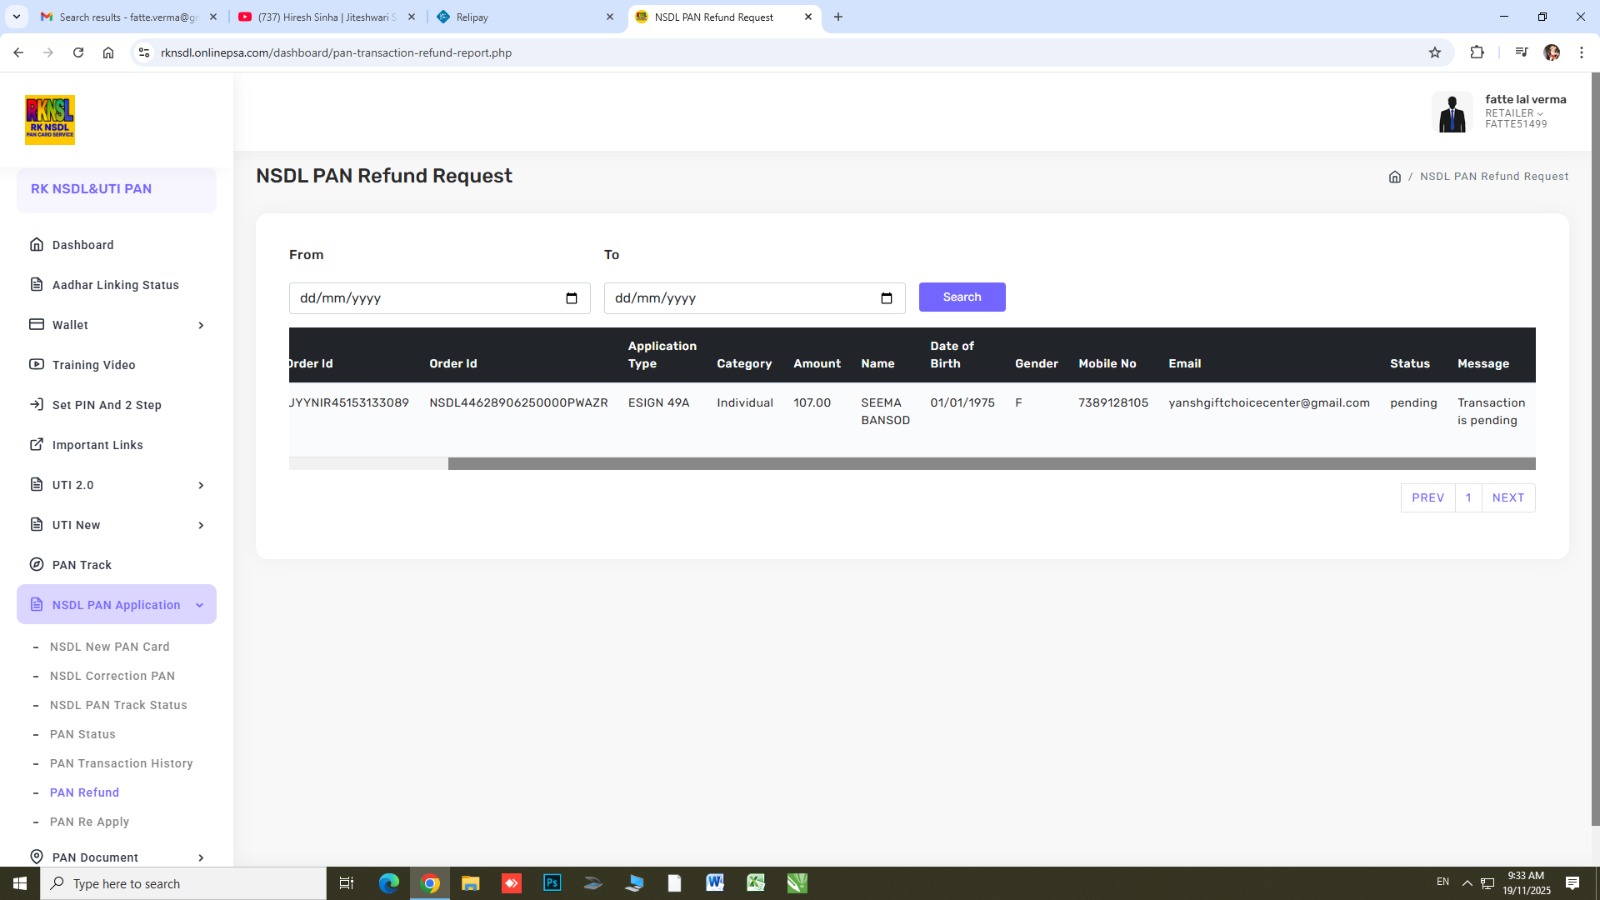Viewport: 1600px width, 900px height.
Task: Open calendar picker in From date field
Action: click(572, 298)
